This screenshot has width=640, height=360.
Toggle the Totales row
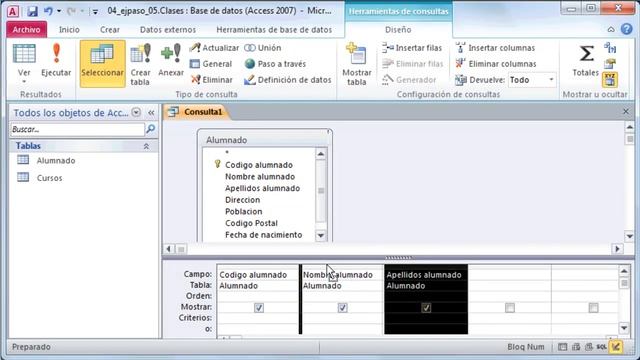(585, 61)
